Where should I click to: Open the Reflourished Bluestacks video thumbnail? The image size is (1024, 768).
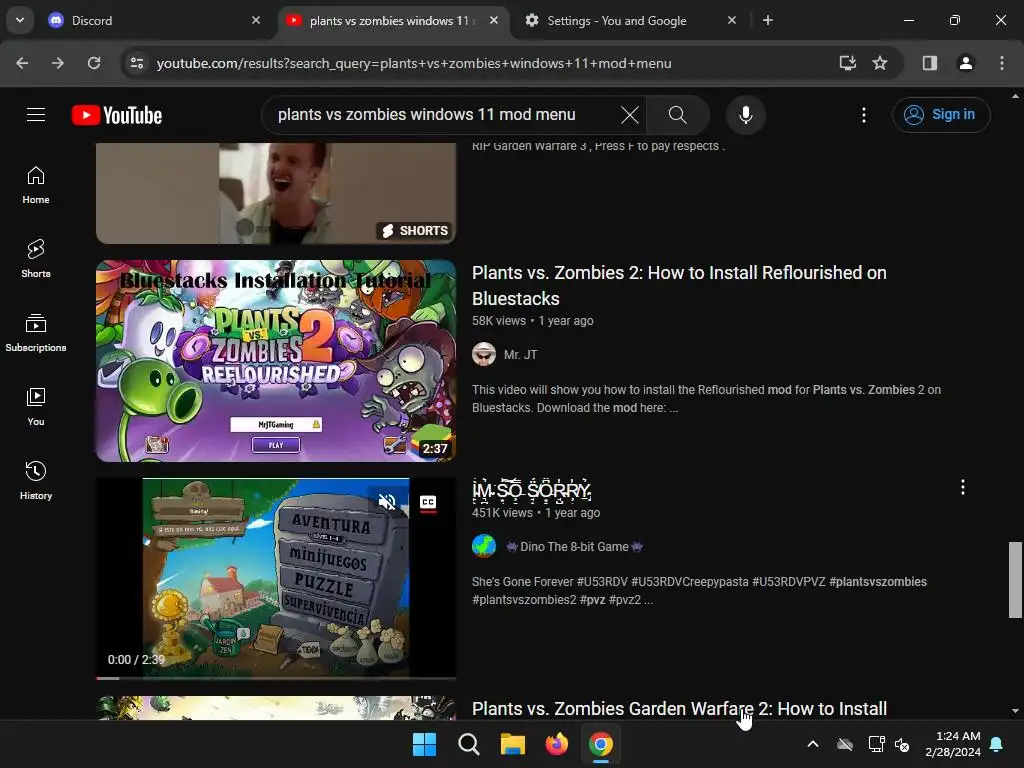point(276,360)
